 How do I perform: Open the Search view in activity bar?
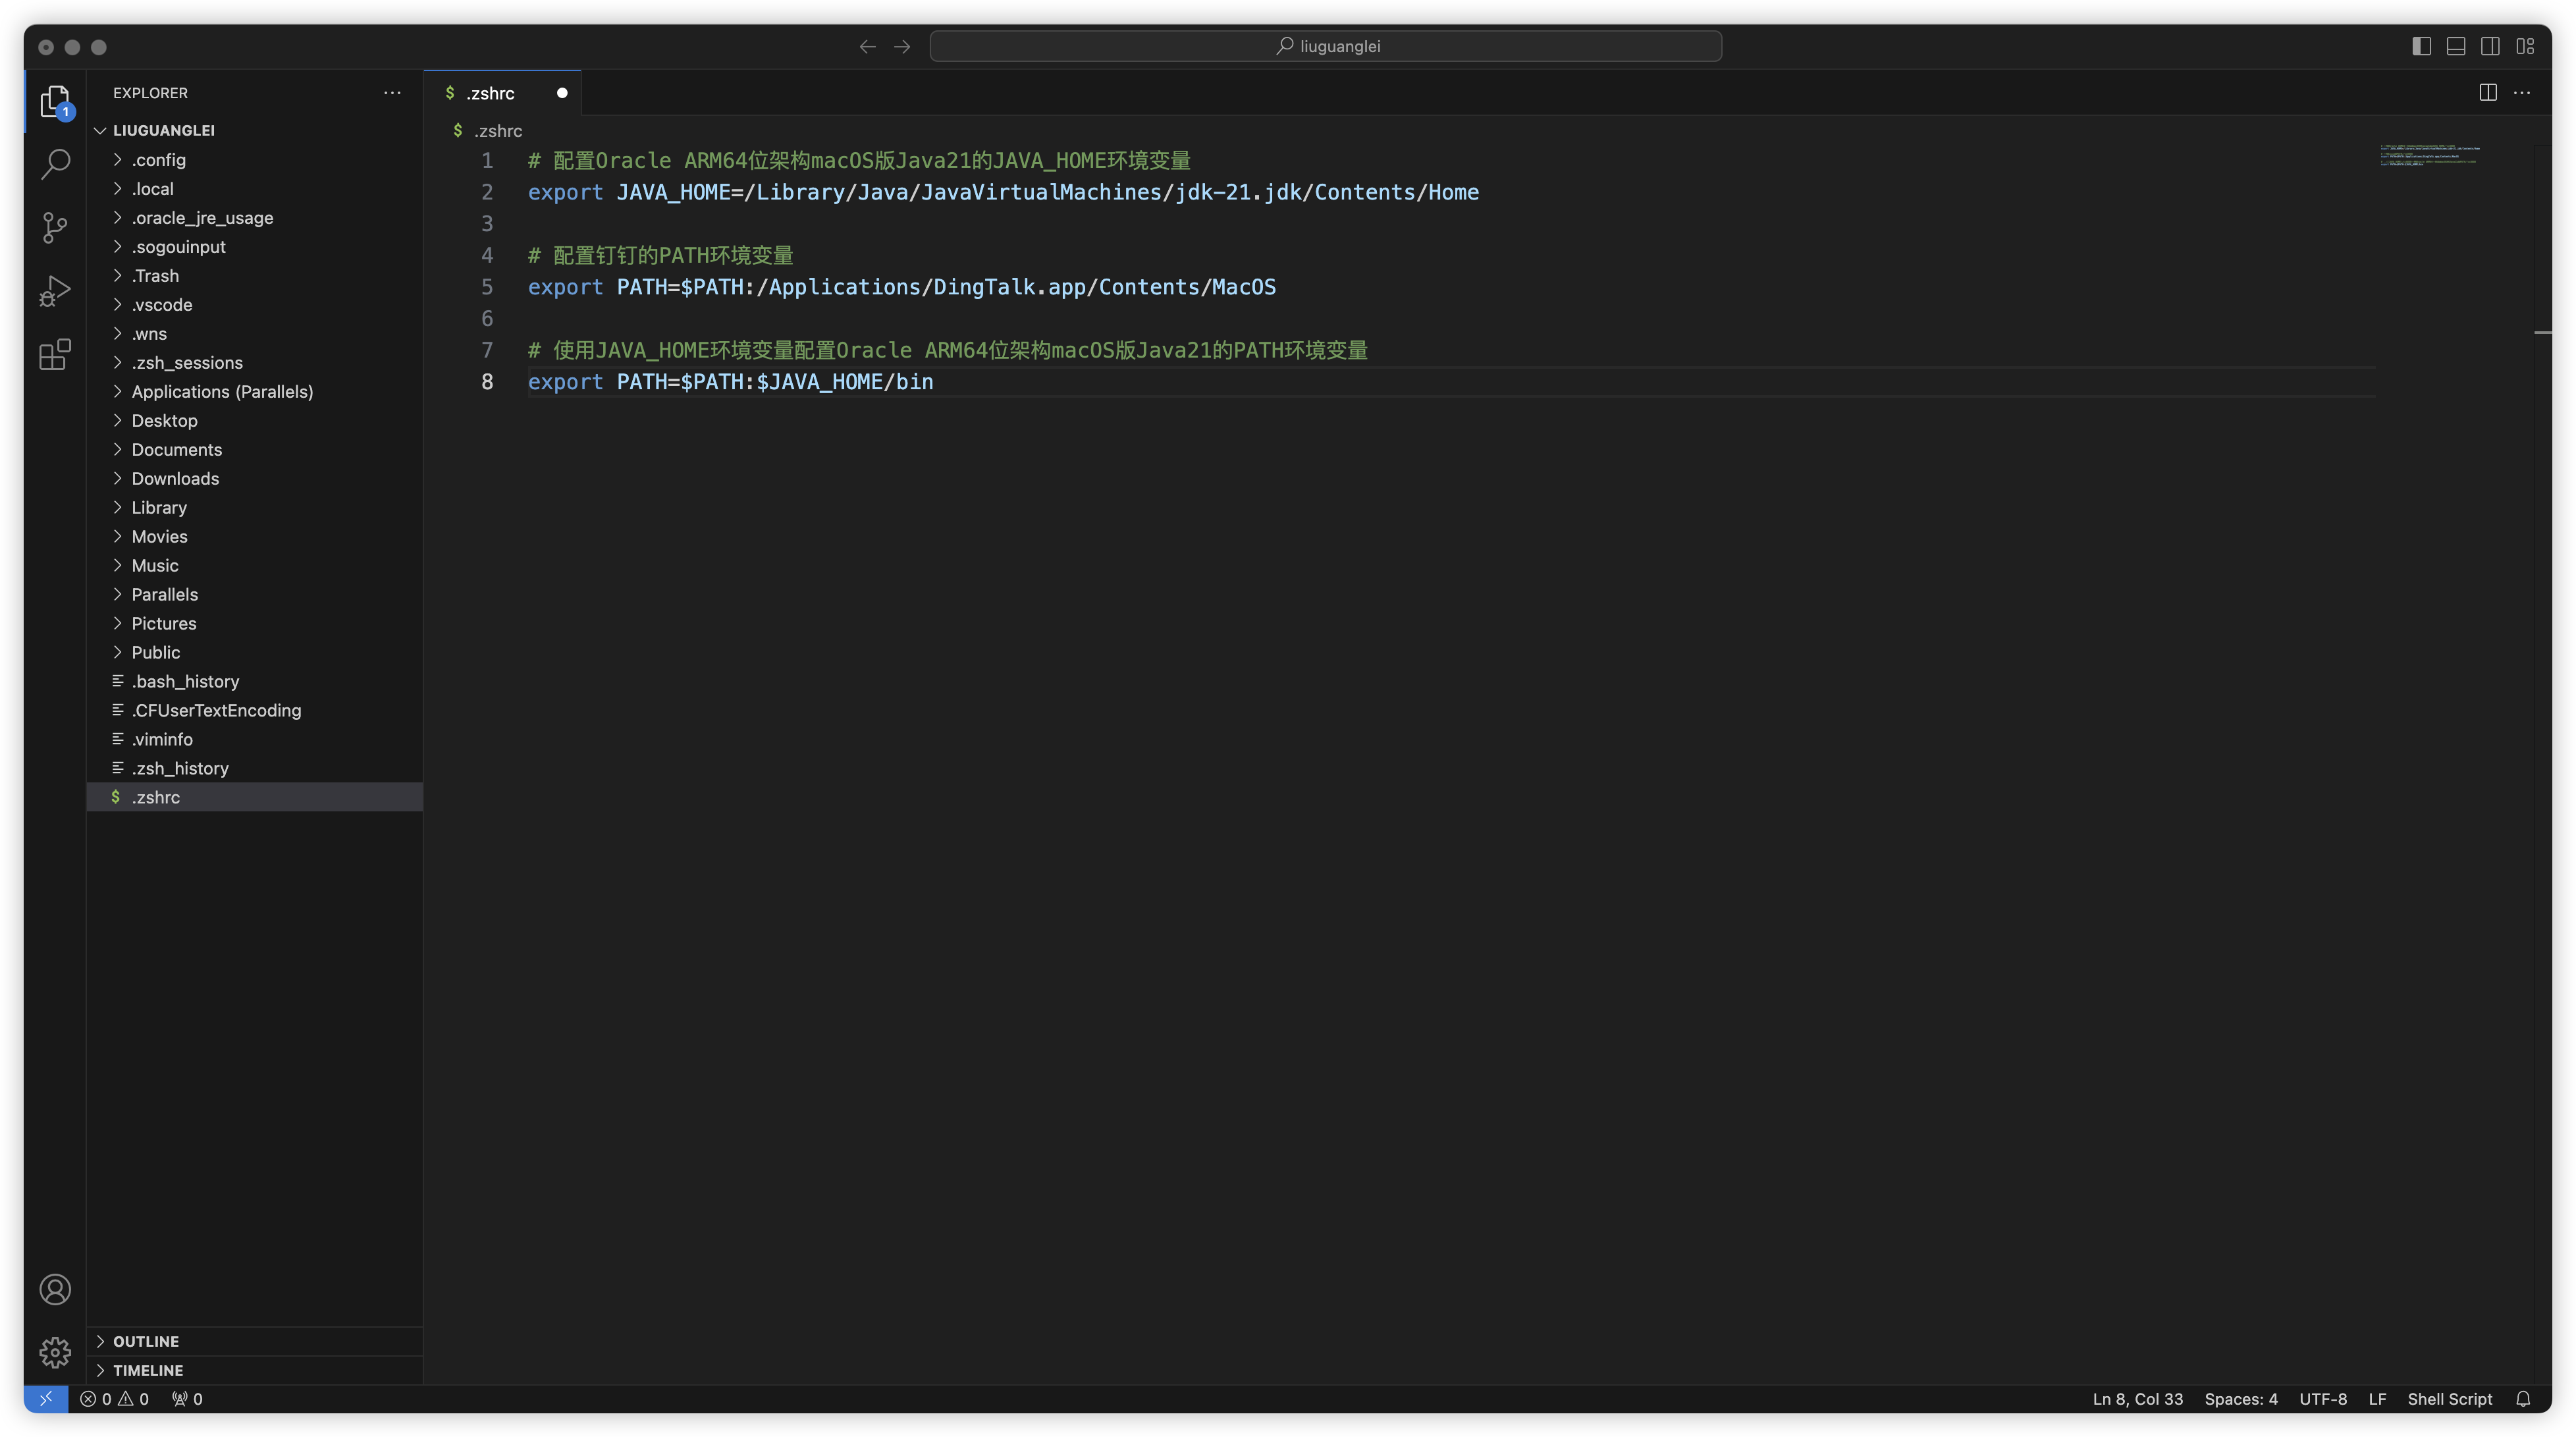click(x=55, y=164)
